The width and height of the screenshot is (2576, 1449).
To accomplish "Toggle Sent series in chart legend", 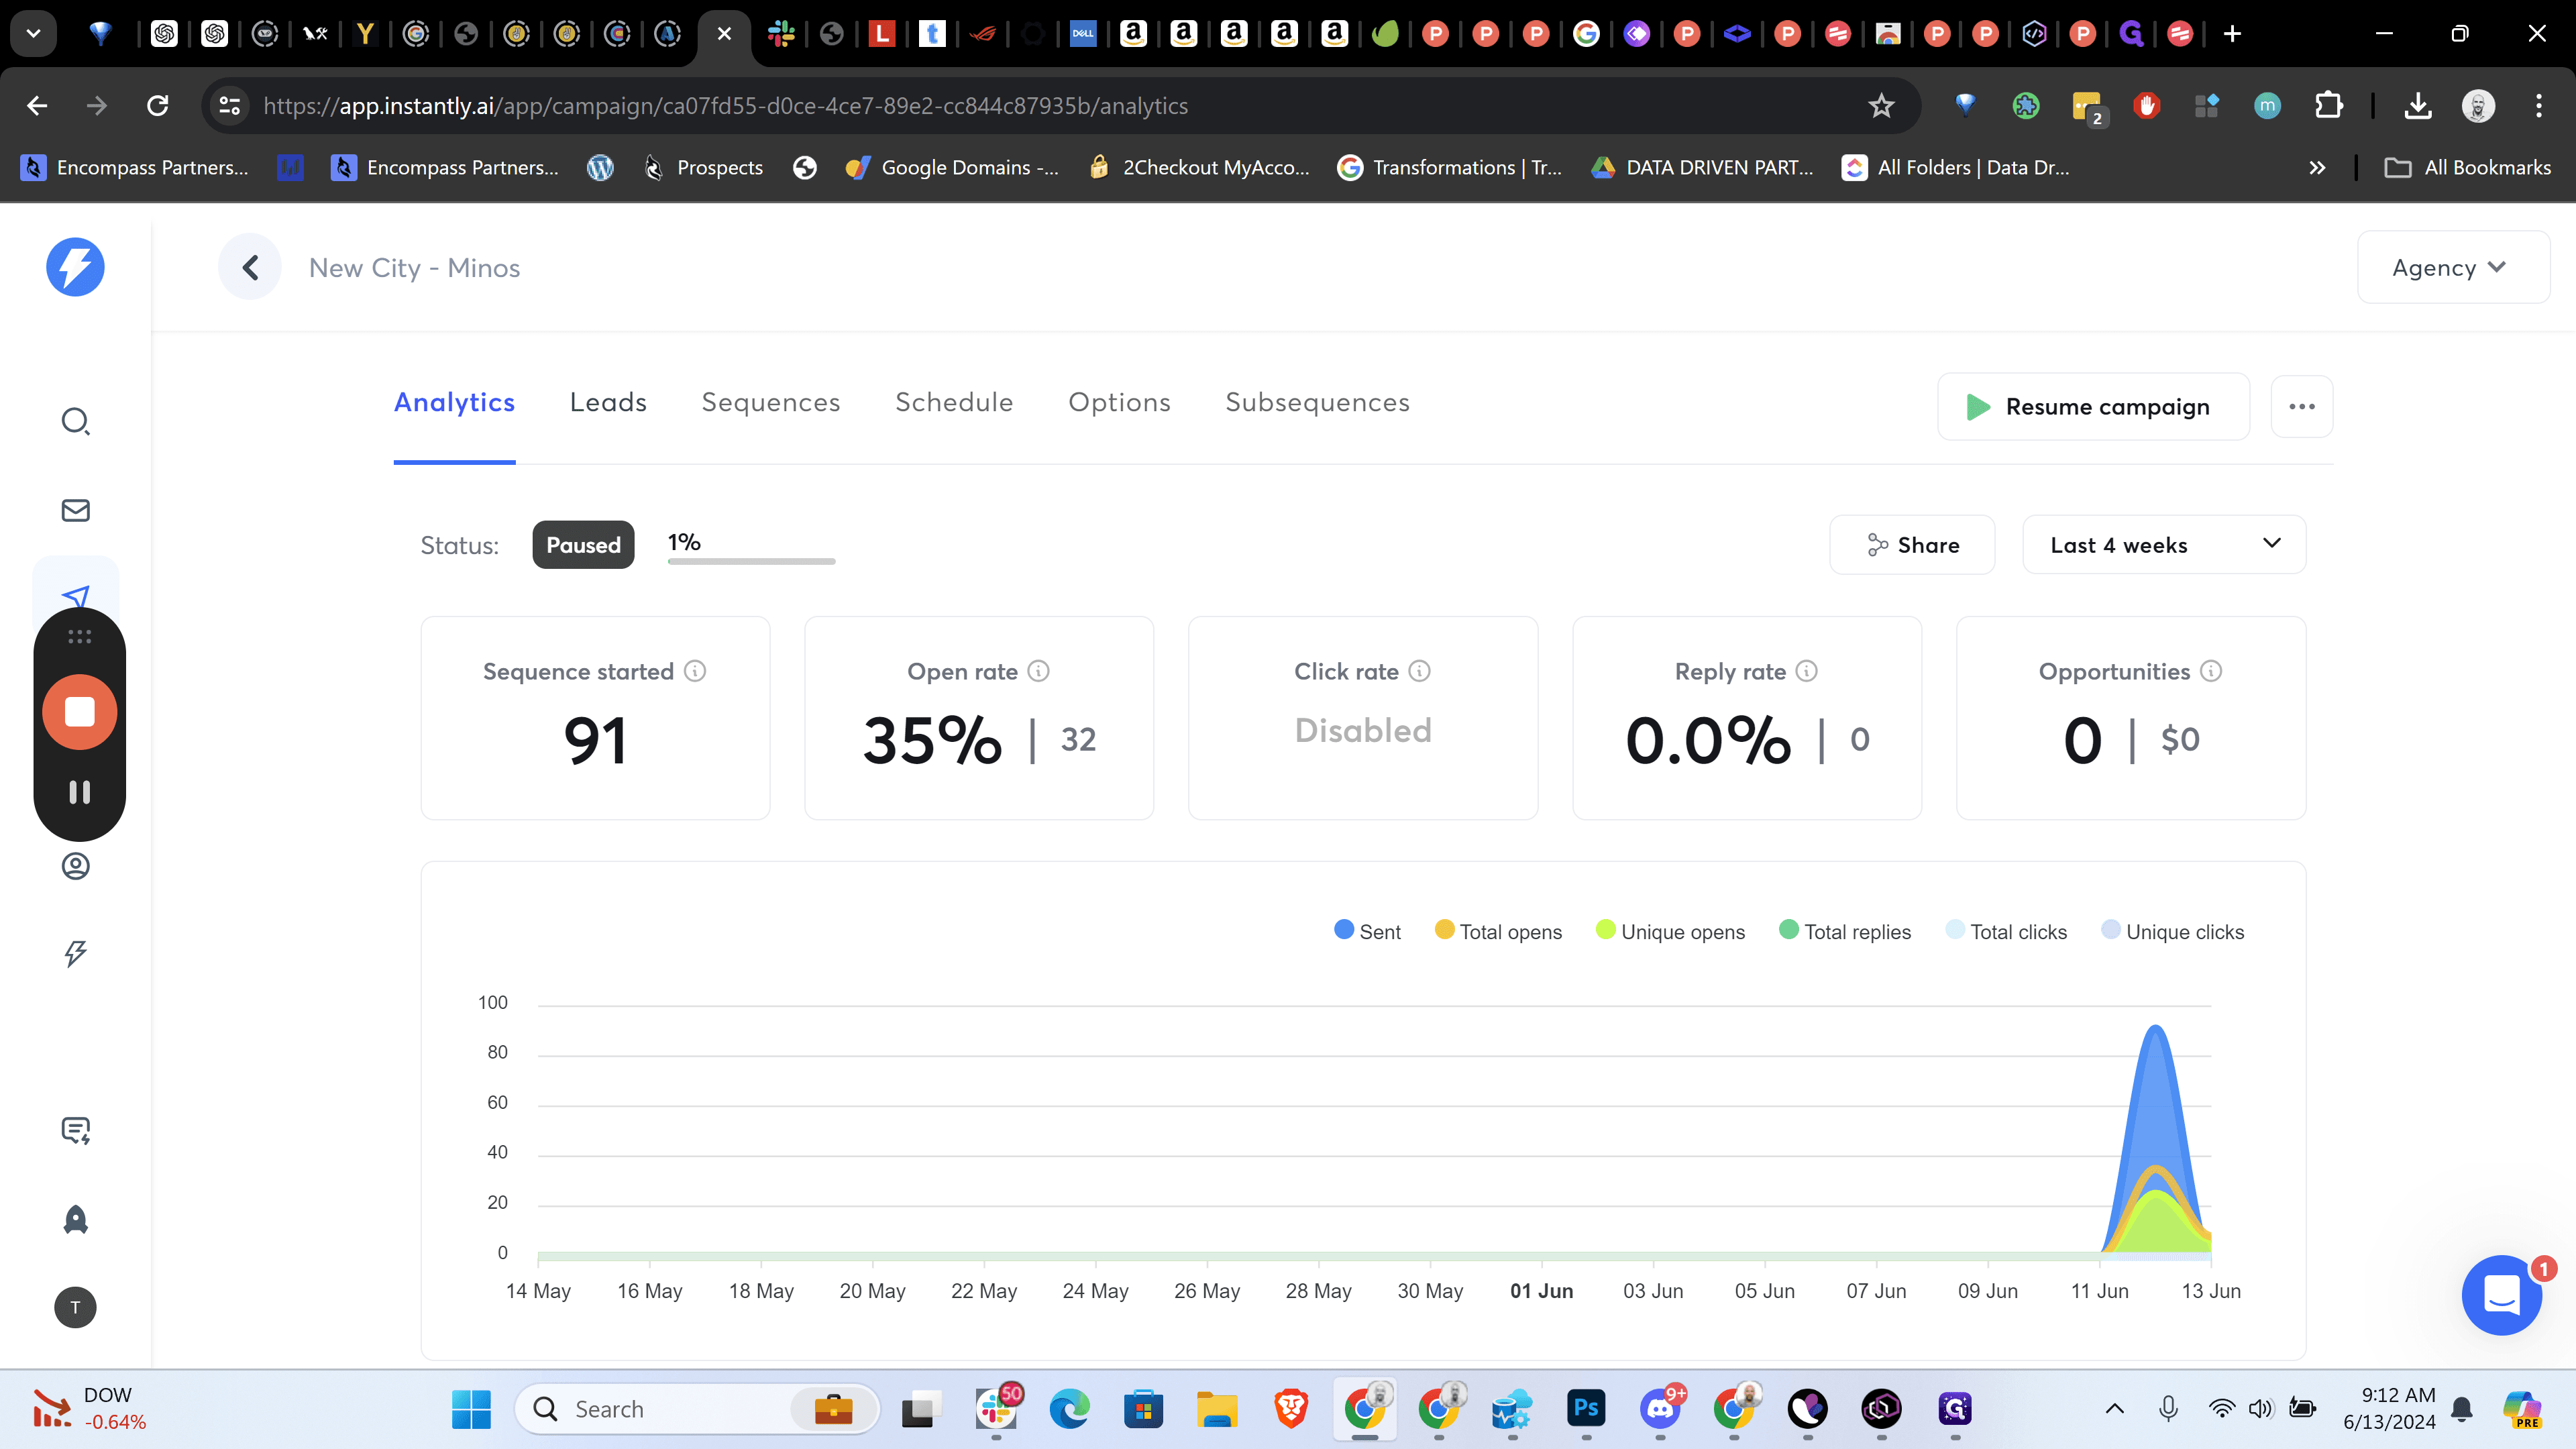I will (1367, 931).
